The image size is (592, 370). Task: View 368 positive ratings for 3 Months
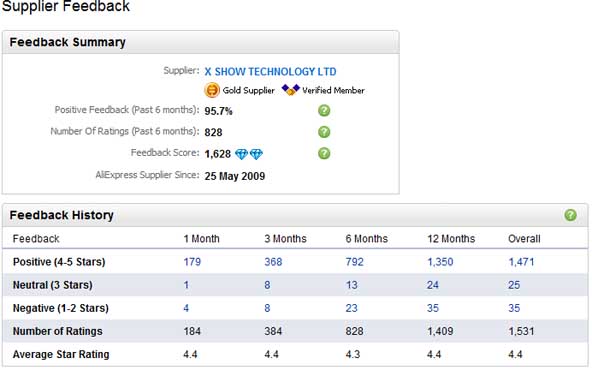click(273, 262)
